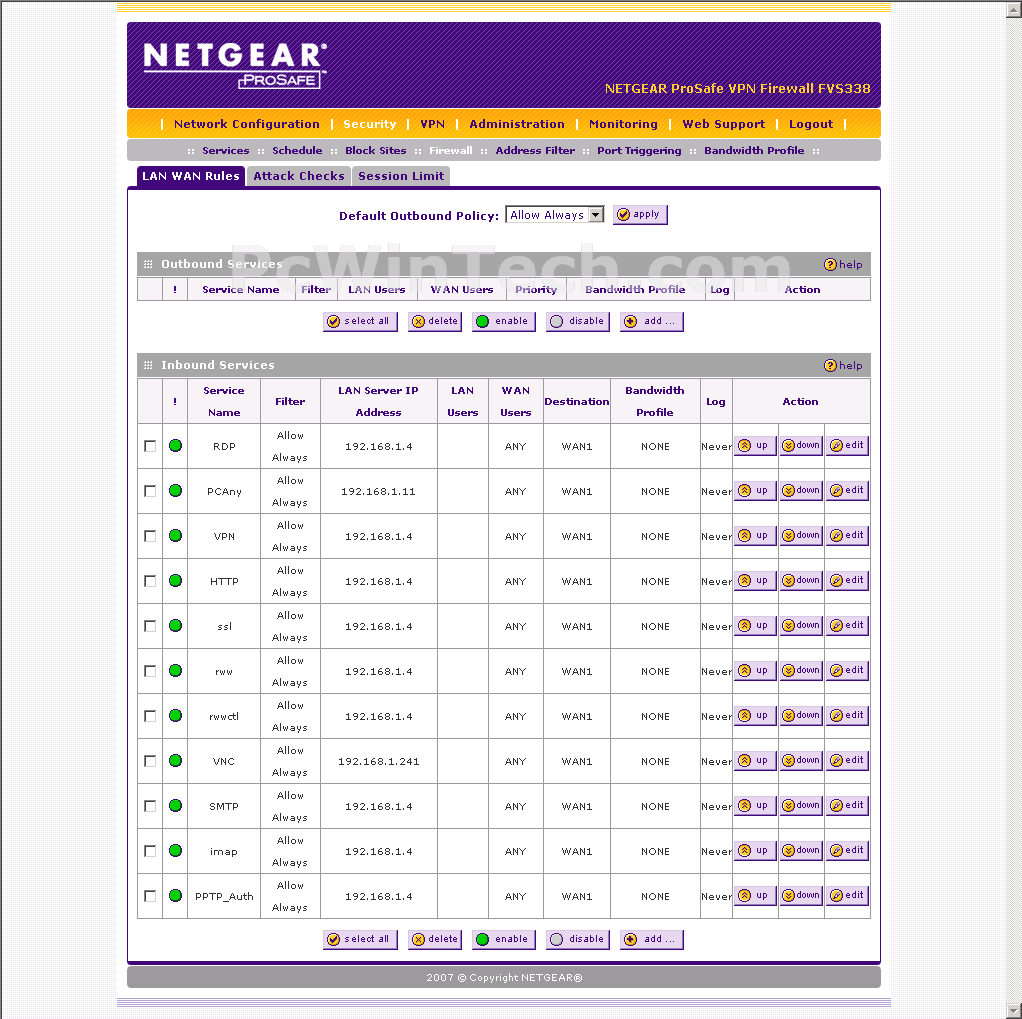Check the RDP rule checkbox
Image resolution: width=1022 pixels, height=1019 pixels.
[150, 446]
